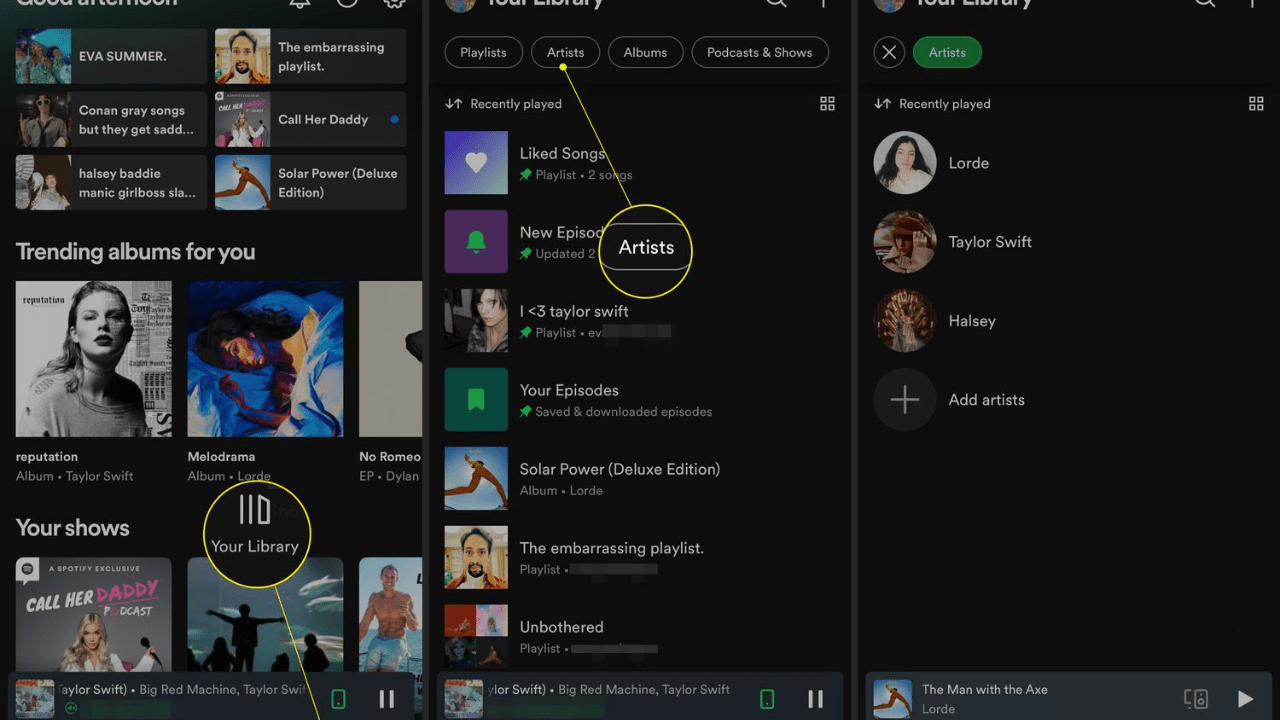1280x720 pixels.
Task: Switch to grid view in right artists screen
Action: [x=1256, y=104]
